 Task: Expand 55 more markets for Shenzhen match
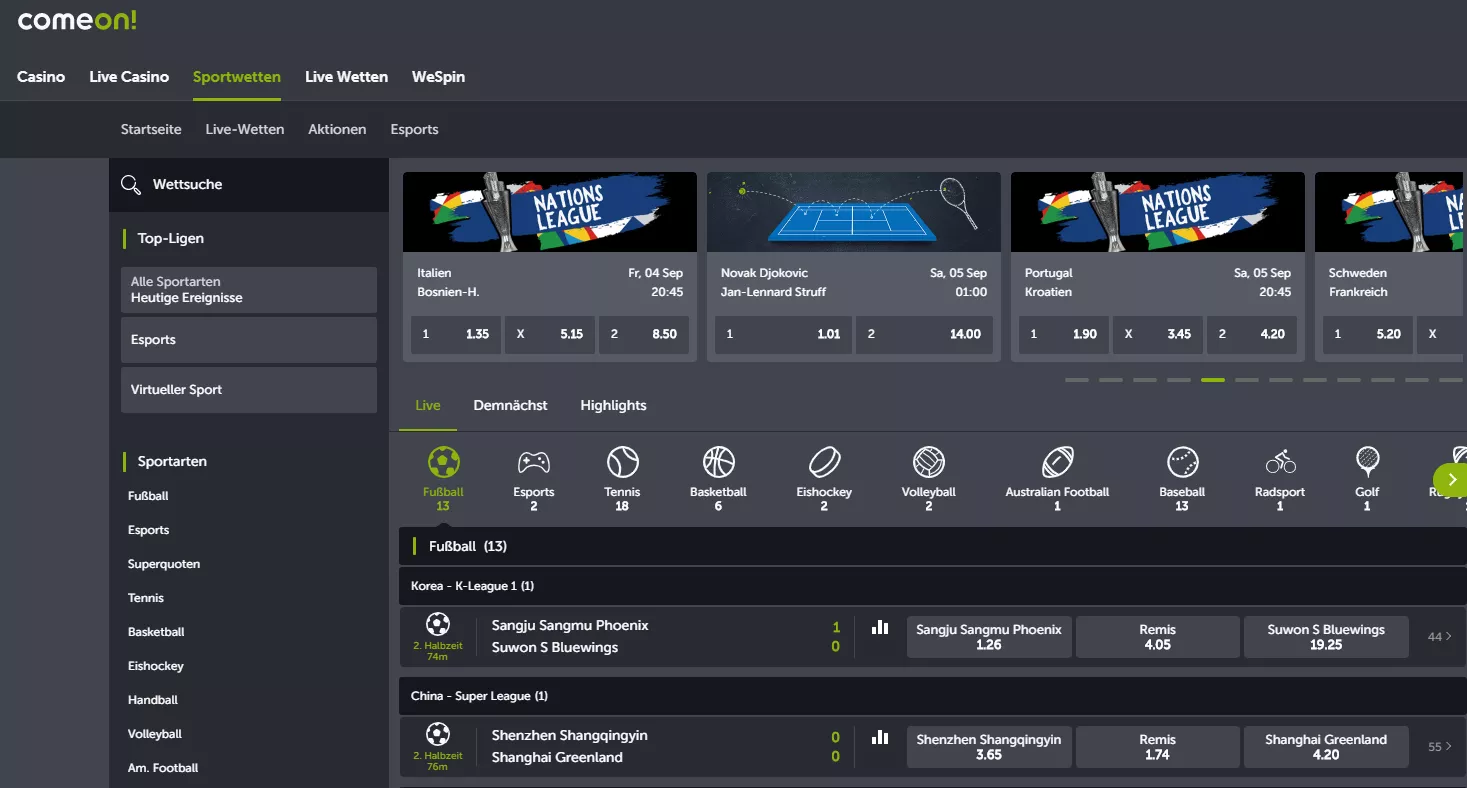pos(1440,747)
